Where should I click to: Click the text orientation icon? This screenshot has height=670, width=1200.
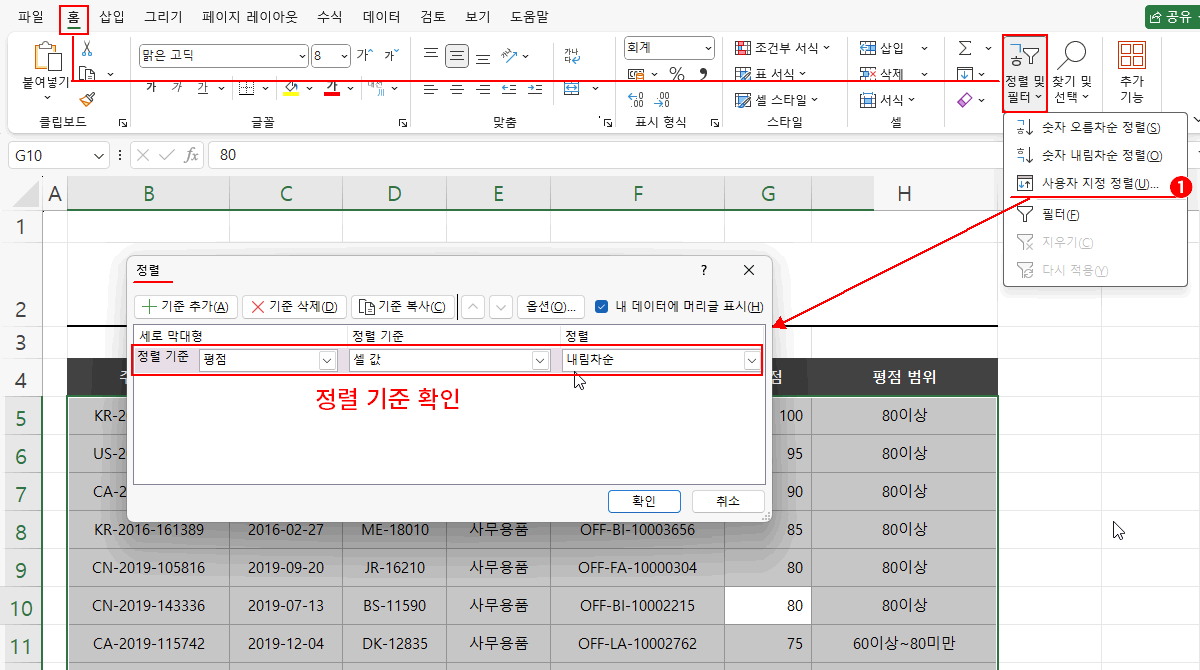pyautogui.click(x=510, y=55)
